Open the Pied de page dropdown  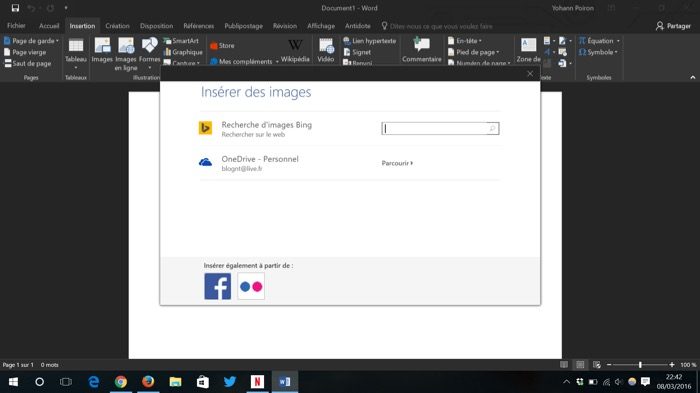pyautogui.click(x=474, y=52)
